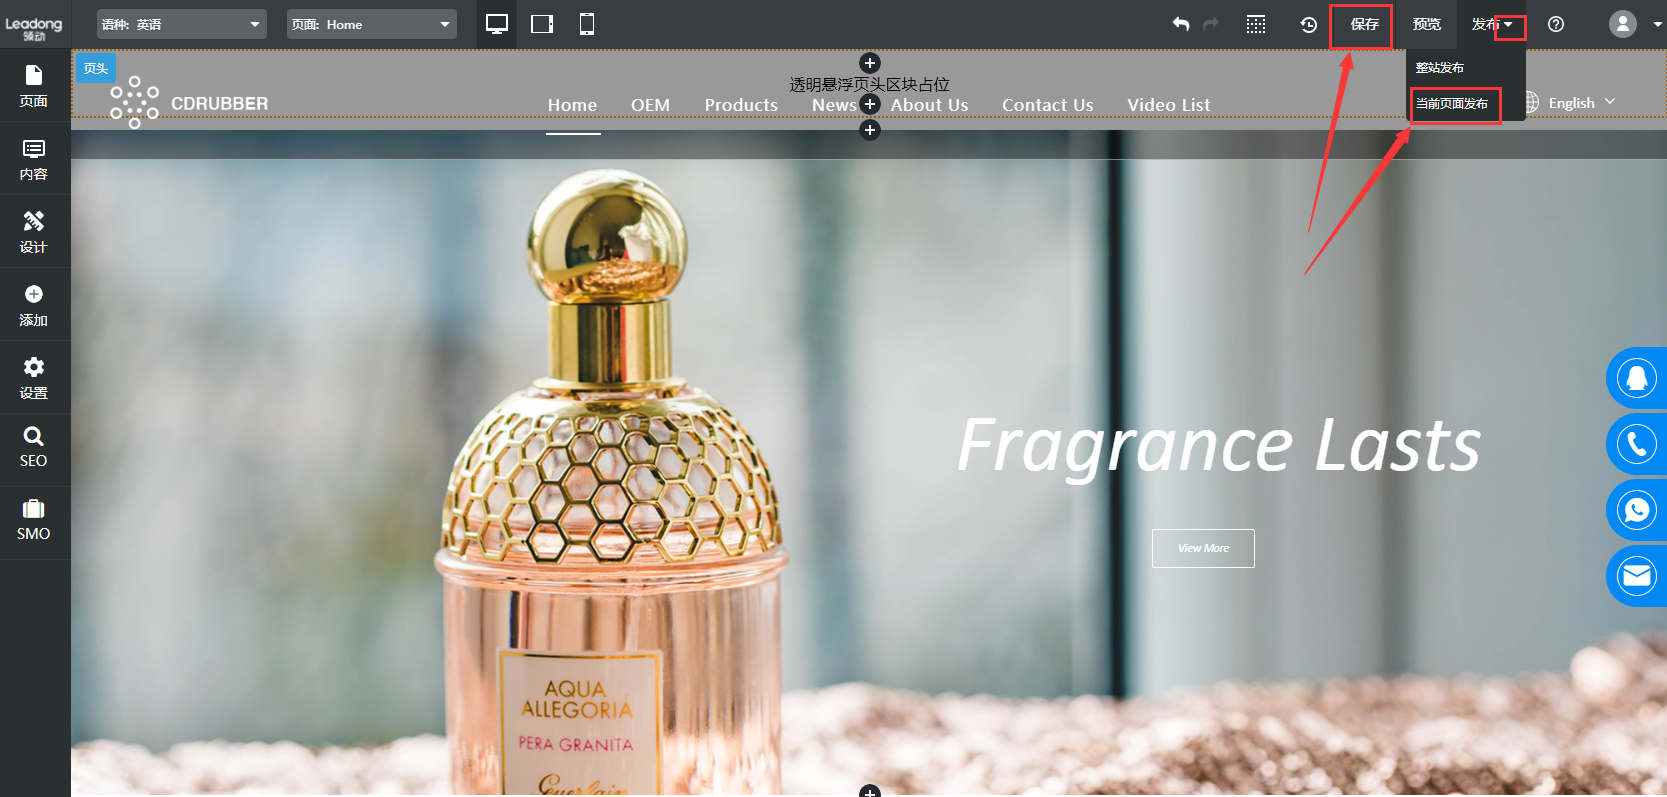Screen dimensions: 1667x797
Task: Switch to mobile phone preview mode
Action: (587, 24)
